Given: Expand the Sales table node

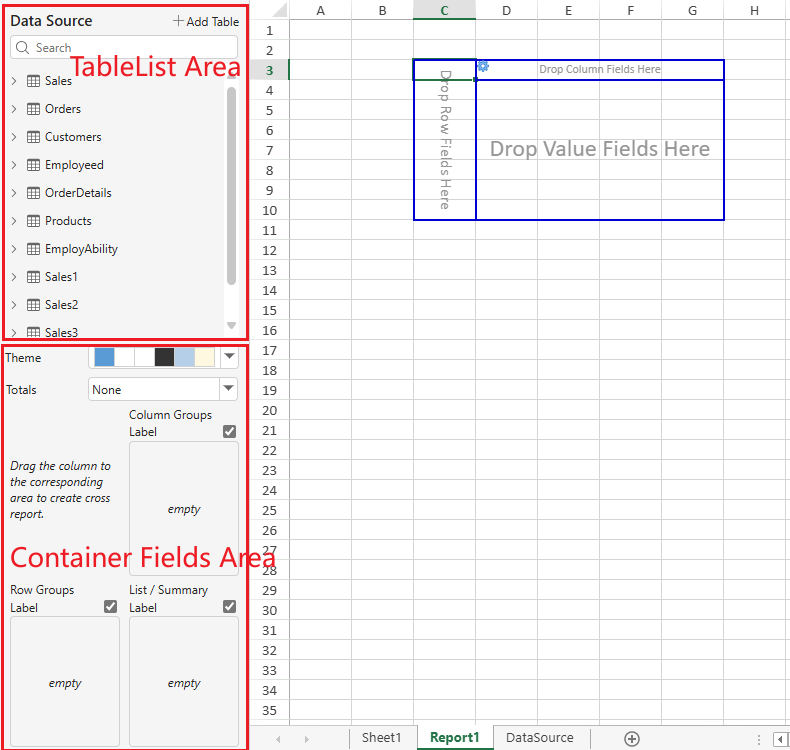Looking at the screenshot, I should pos(14,81).
